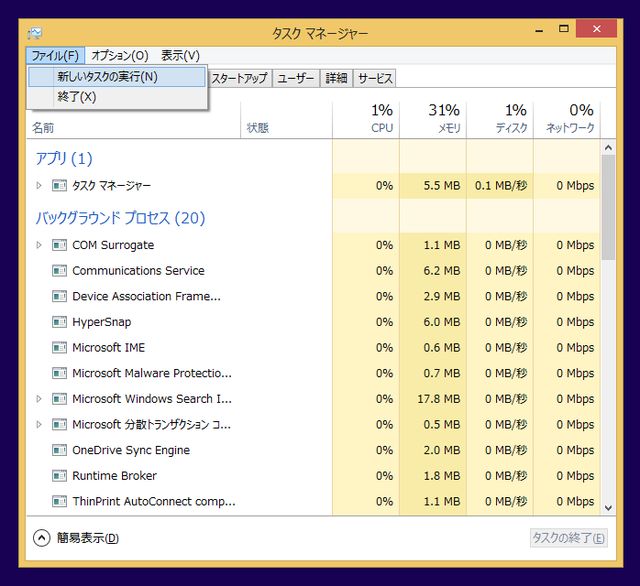The image size is (640, 586).
Task: Click the 0.1 MB/秒 disk value
Action: click(x=501, y=186)
